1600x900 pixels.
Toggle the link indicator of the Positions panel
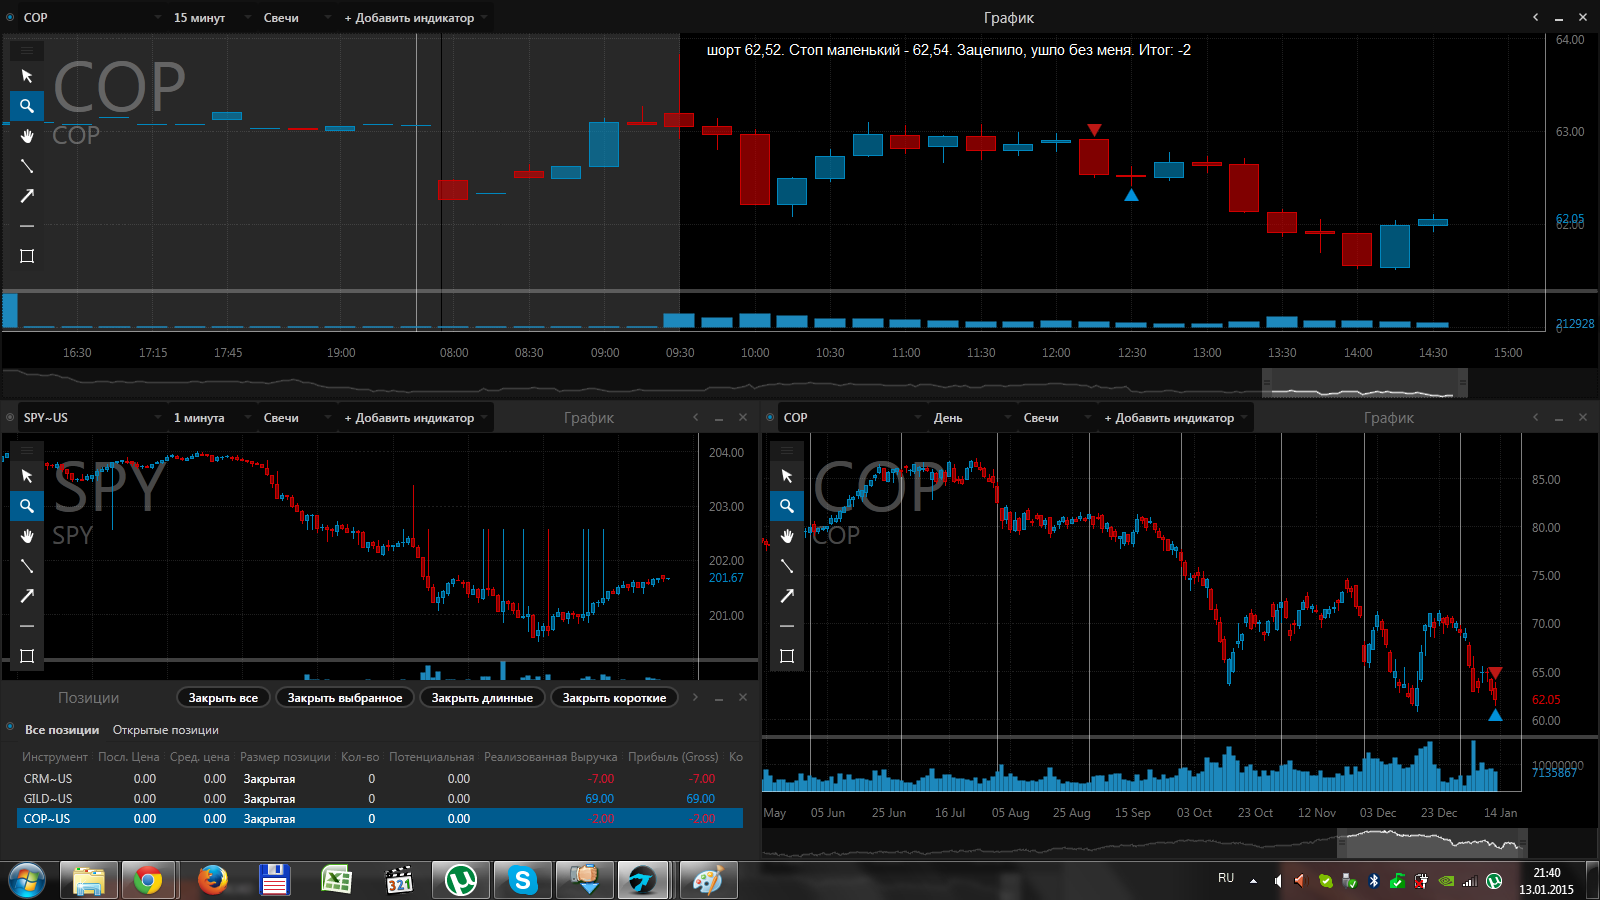click(10, 726)
